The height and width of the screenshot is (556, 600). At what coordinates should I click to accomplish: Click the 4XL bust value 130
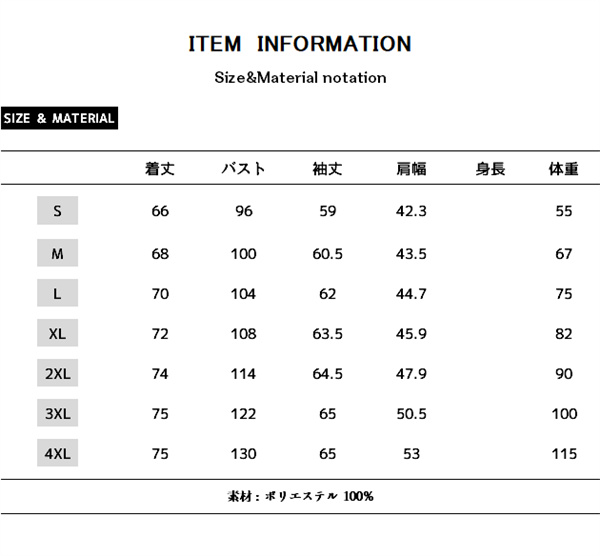(243, 454)
